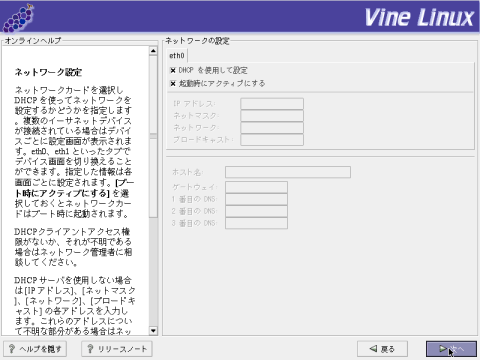This screenshot has height=360, width=480.
Task: Click the help panel scroll down arrow
Action: [153, 331]
